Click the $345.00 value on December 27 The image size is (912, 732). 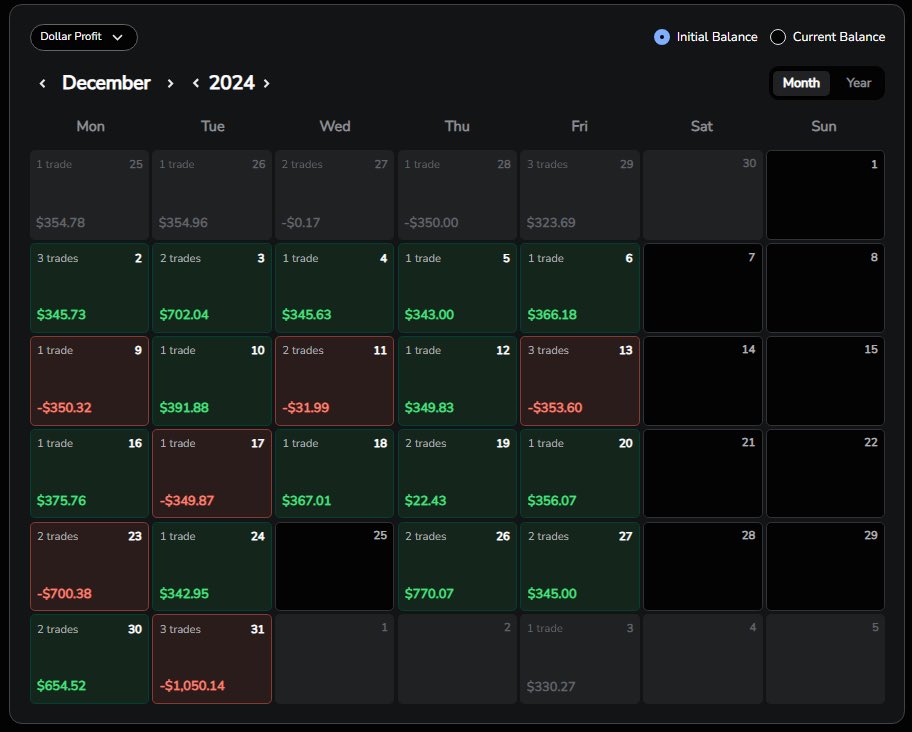click(x=552, y=594)
